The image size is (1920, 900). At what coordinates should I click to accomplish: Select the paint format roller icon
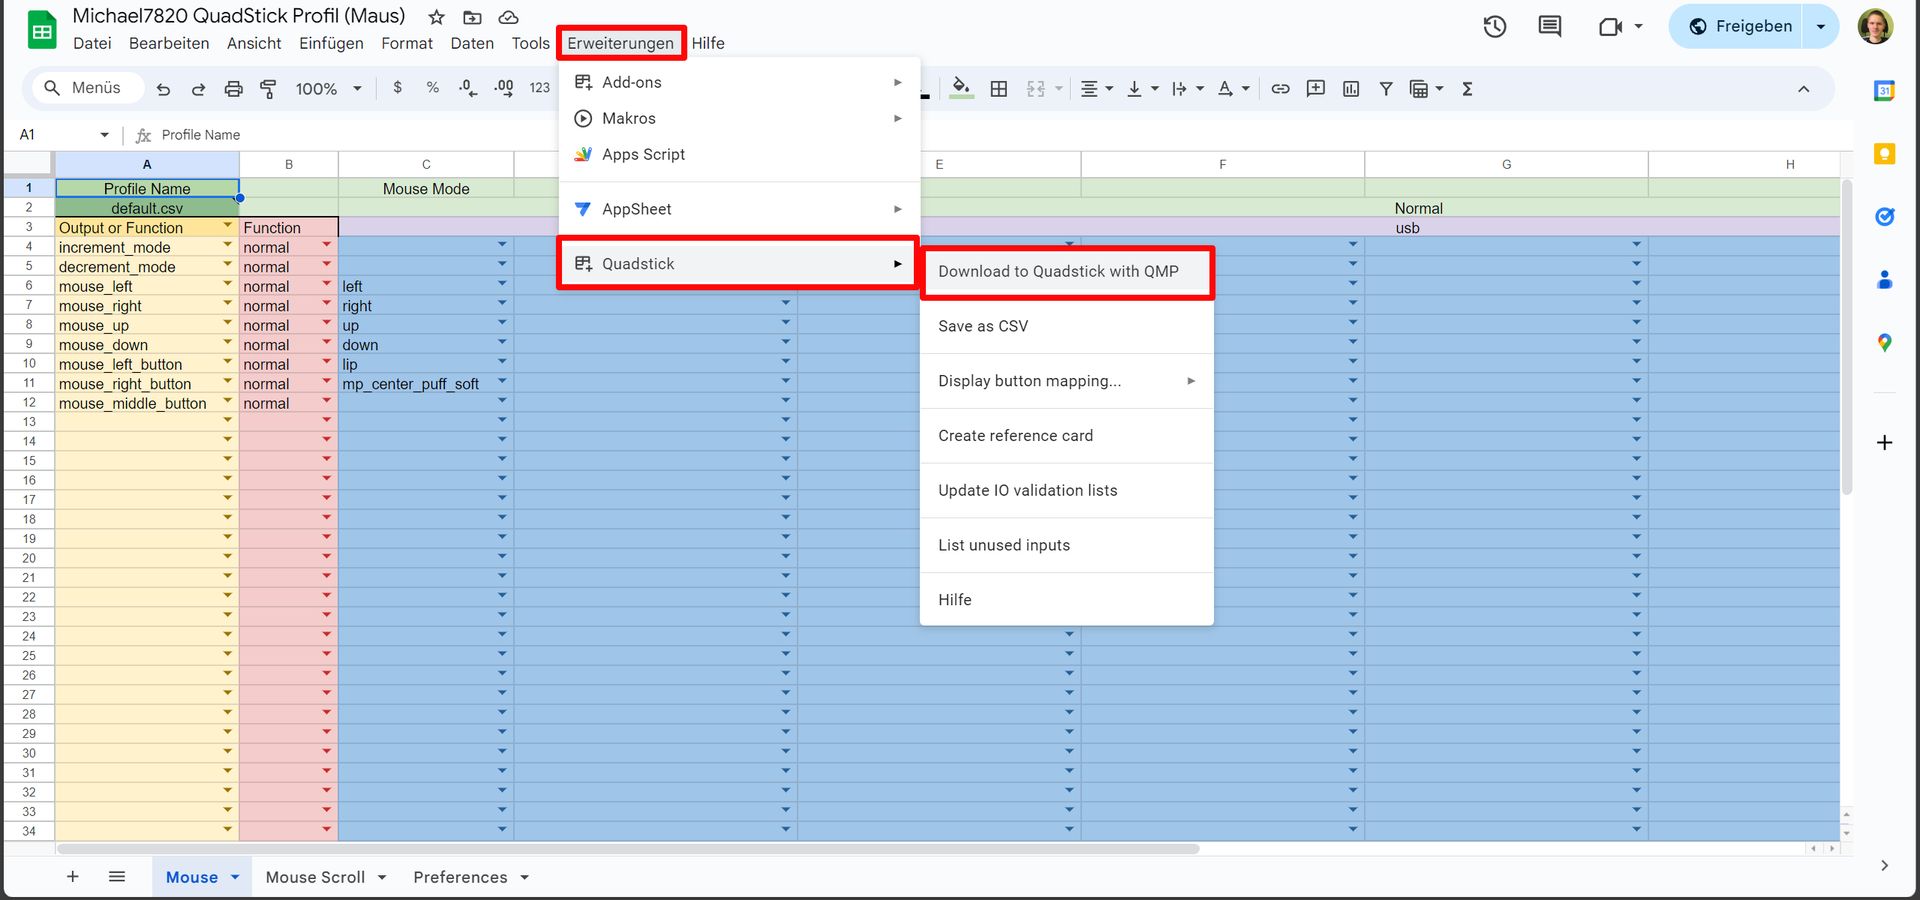click(268, 89)
